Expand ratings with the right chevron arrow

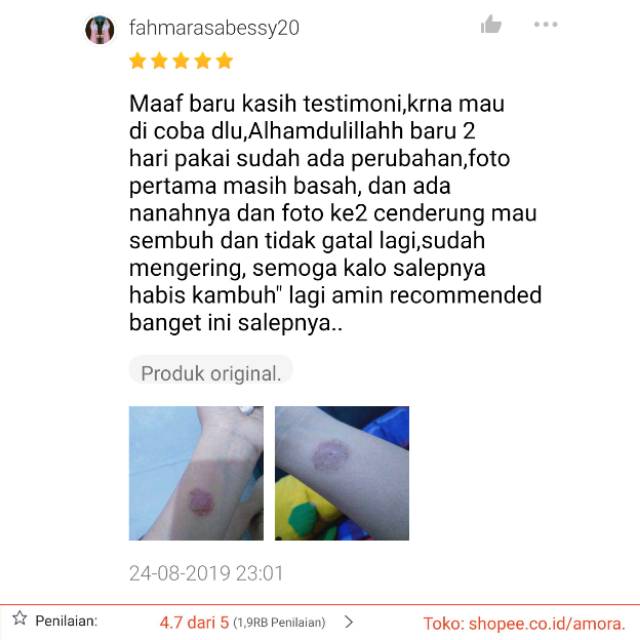tap(349, 622)
